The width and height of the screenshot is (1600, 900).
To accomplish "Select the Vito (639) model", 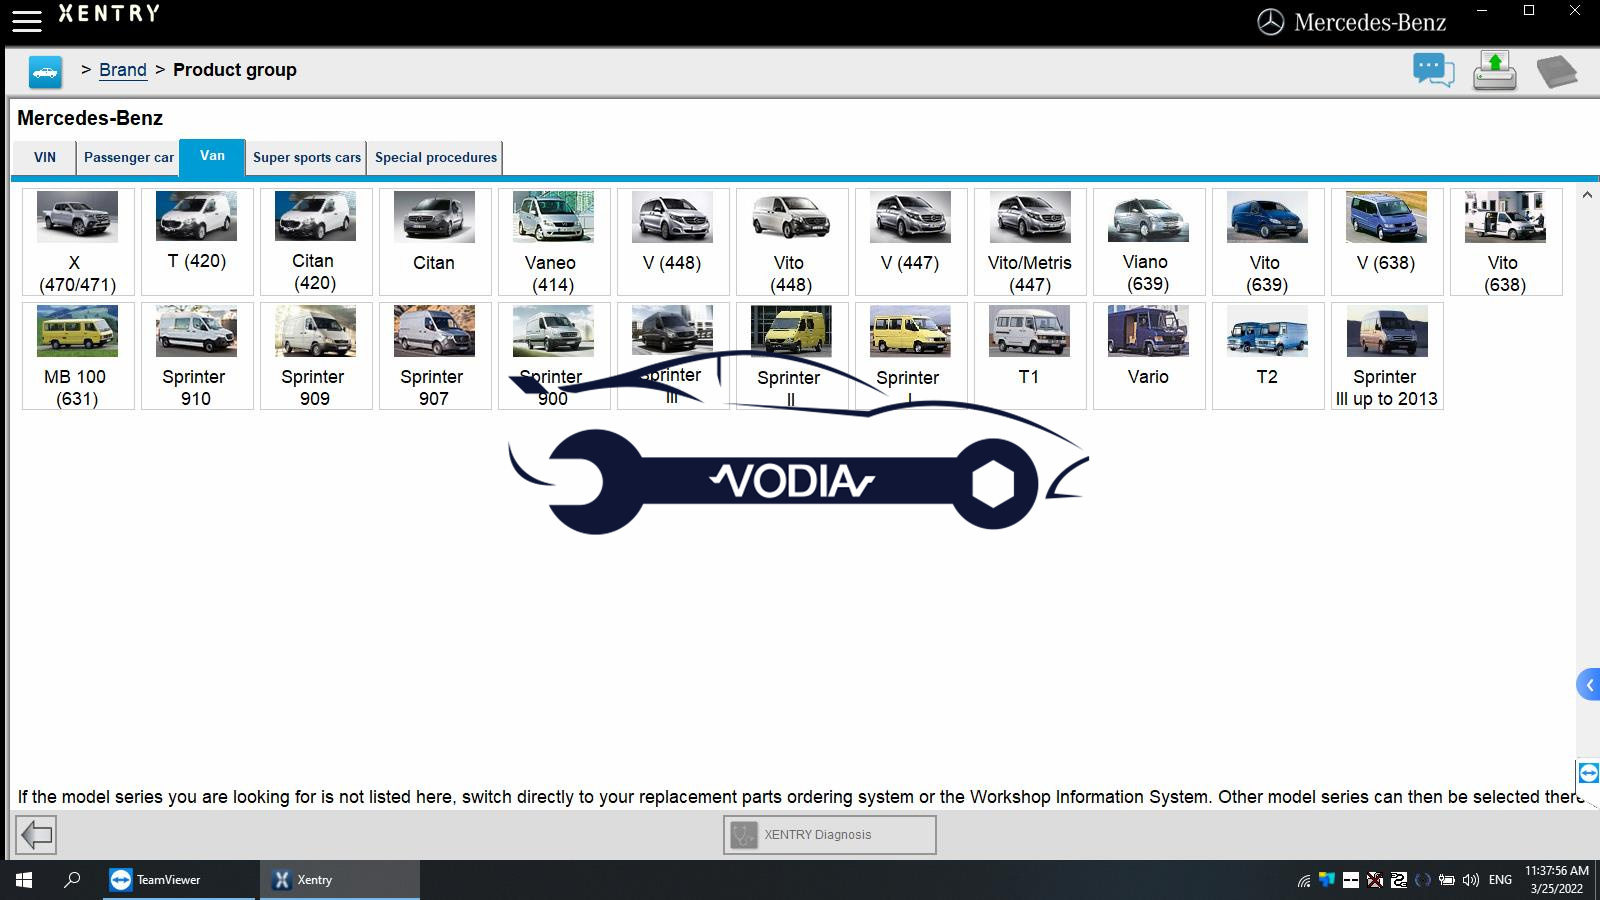I will click(x=1268, y=242).
